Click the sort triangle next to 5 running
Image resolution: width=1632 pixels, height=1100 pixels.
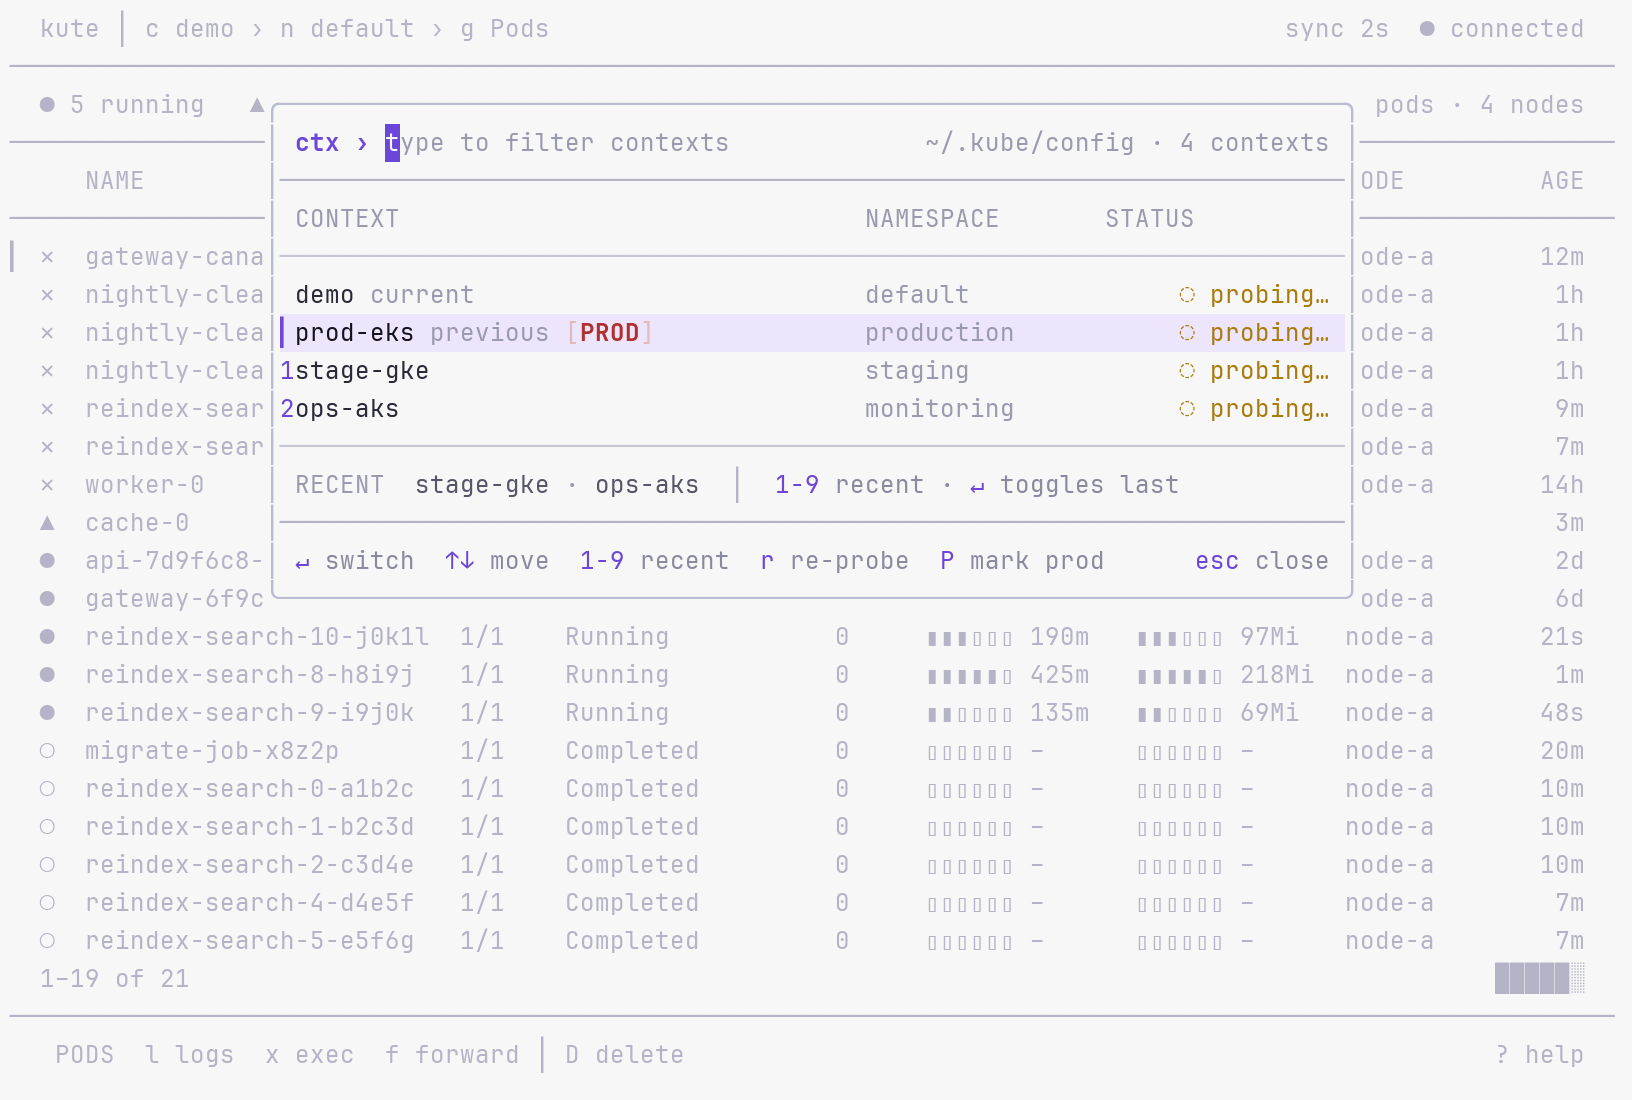tap(257, 105)
